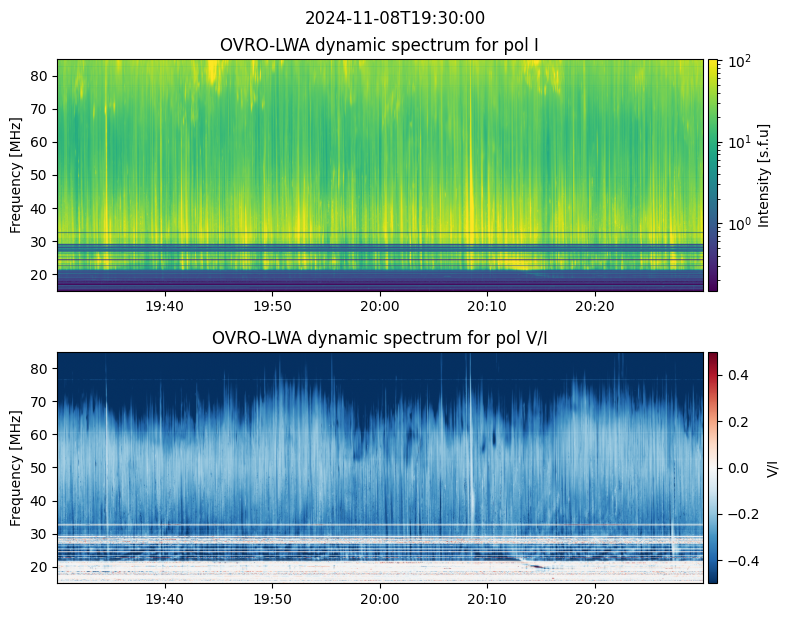The image size is (789, 617).
Task: Click the Intensity [s.f.u] colorbar label
Action: click(764, 175)
